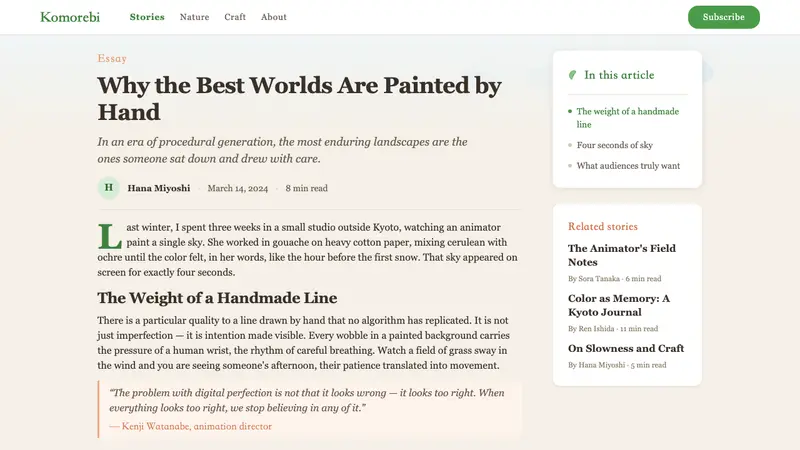The image size is (800, 450).
Task: Click the H author avatar
Action: (109, 188)
